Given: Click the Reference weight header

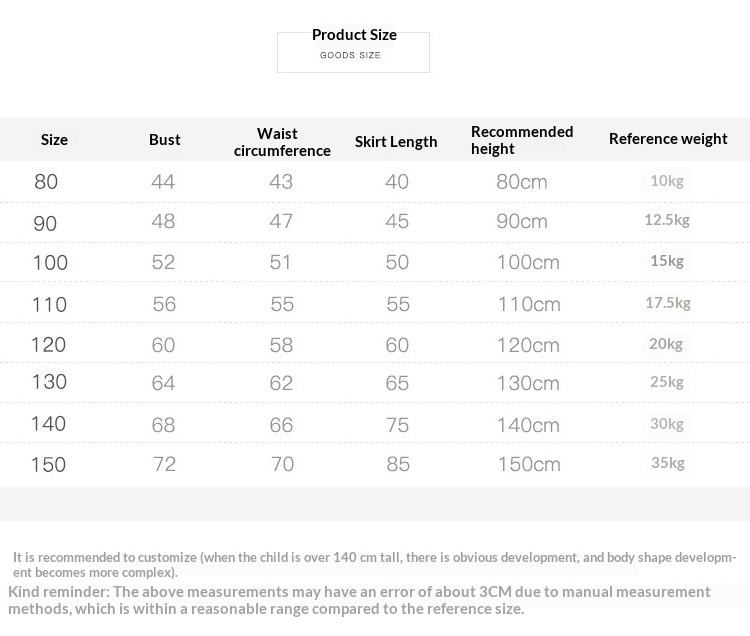Looking at the screenshot, I should pos(668,139).
